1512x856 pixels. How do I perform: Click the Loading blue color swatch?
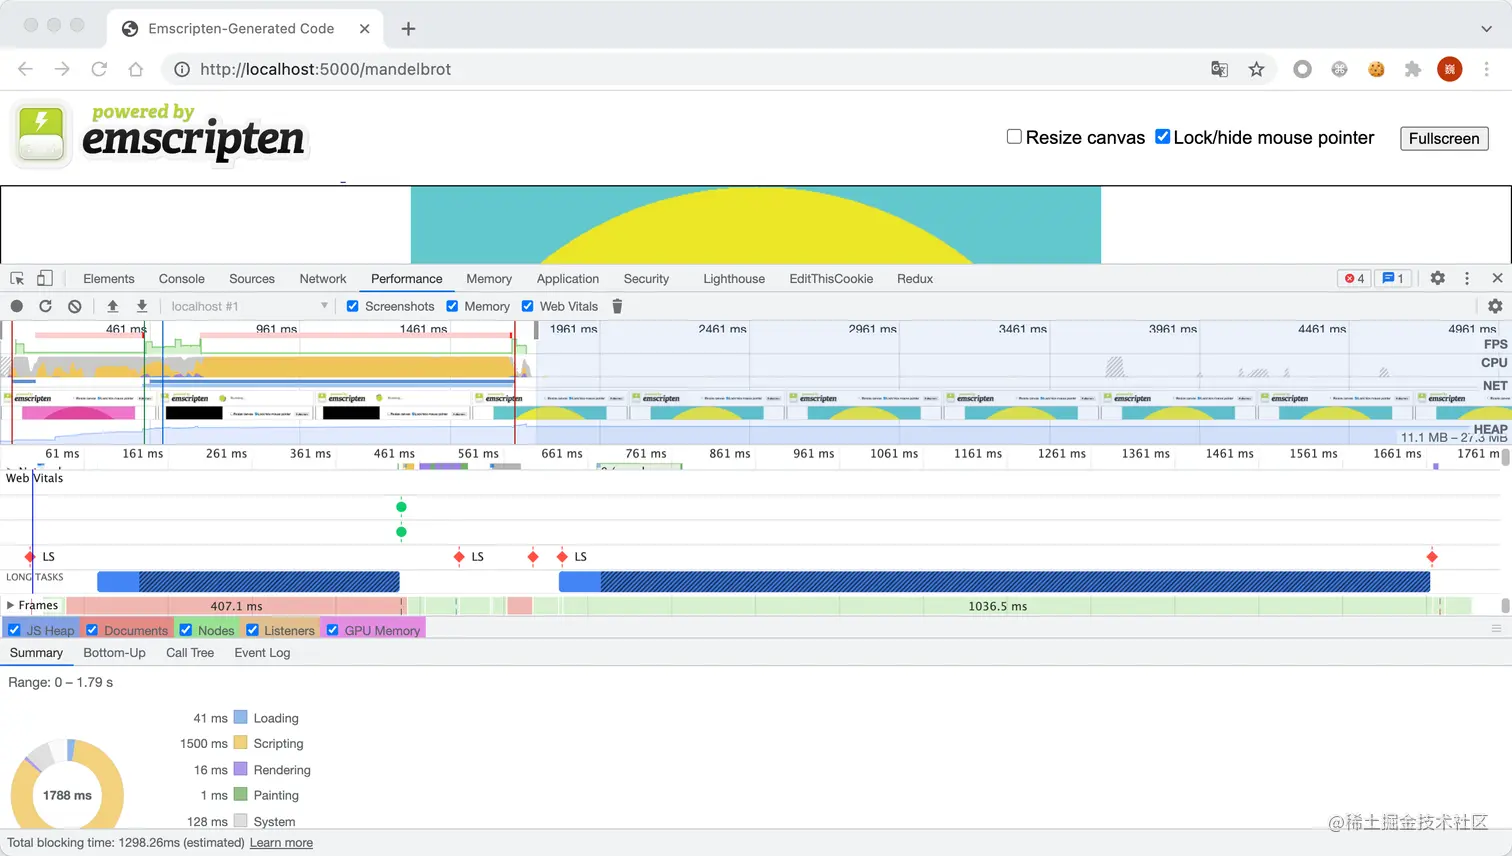(x=240, y=717)
